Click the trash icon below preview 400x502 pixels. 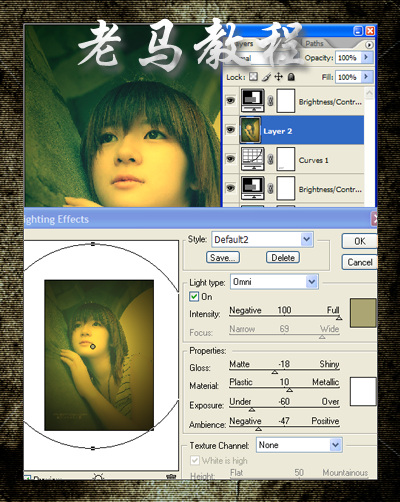click(x=171, y=477)
